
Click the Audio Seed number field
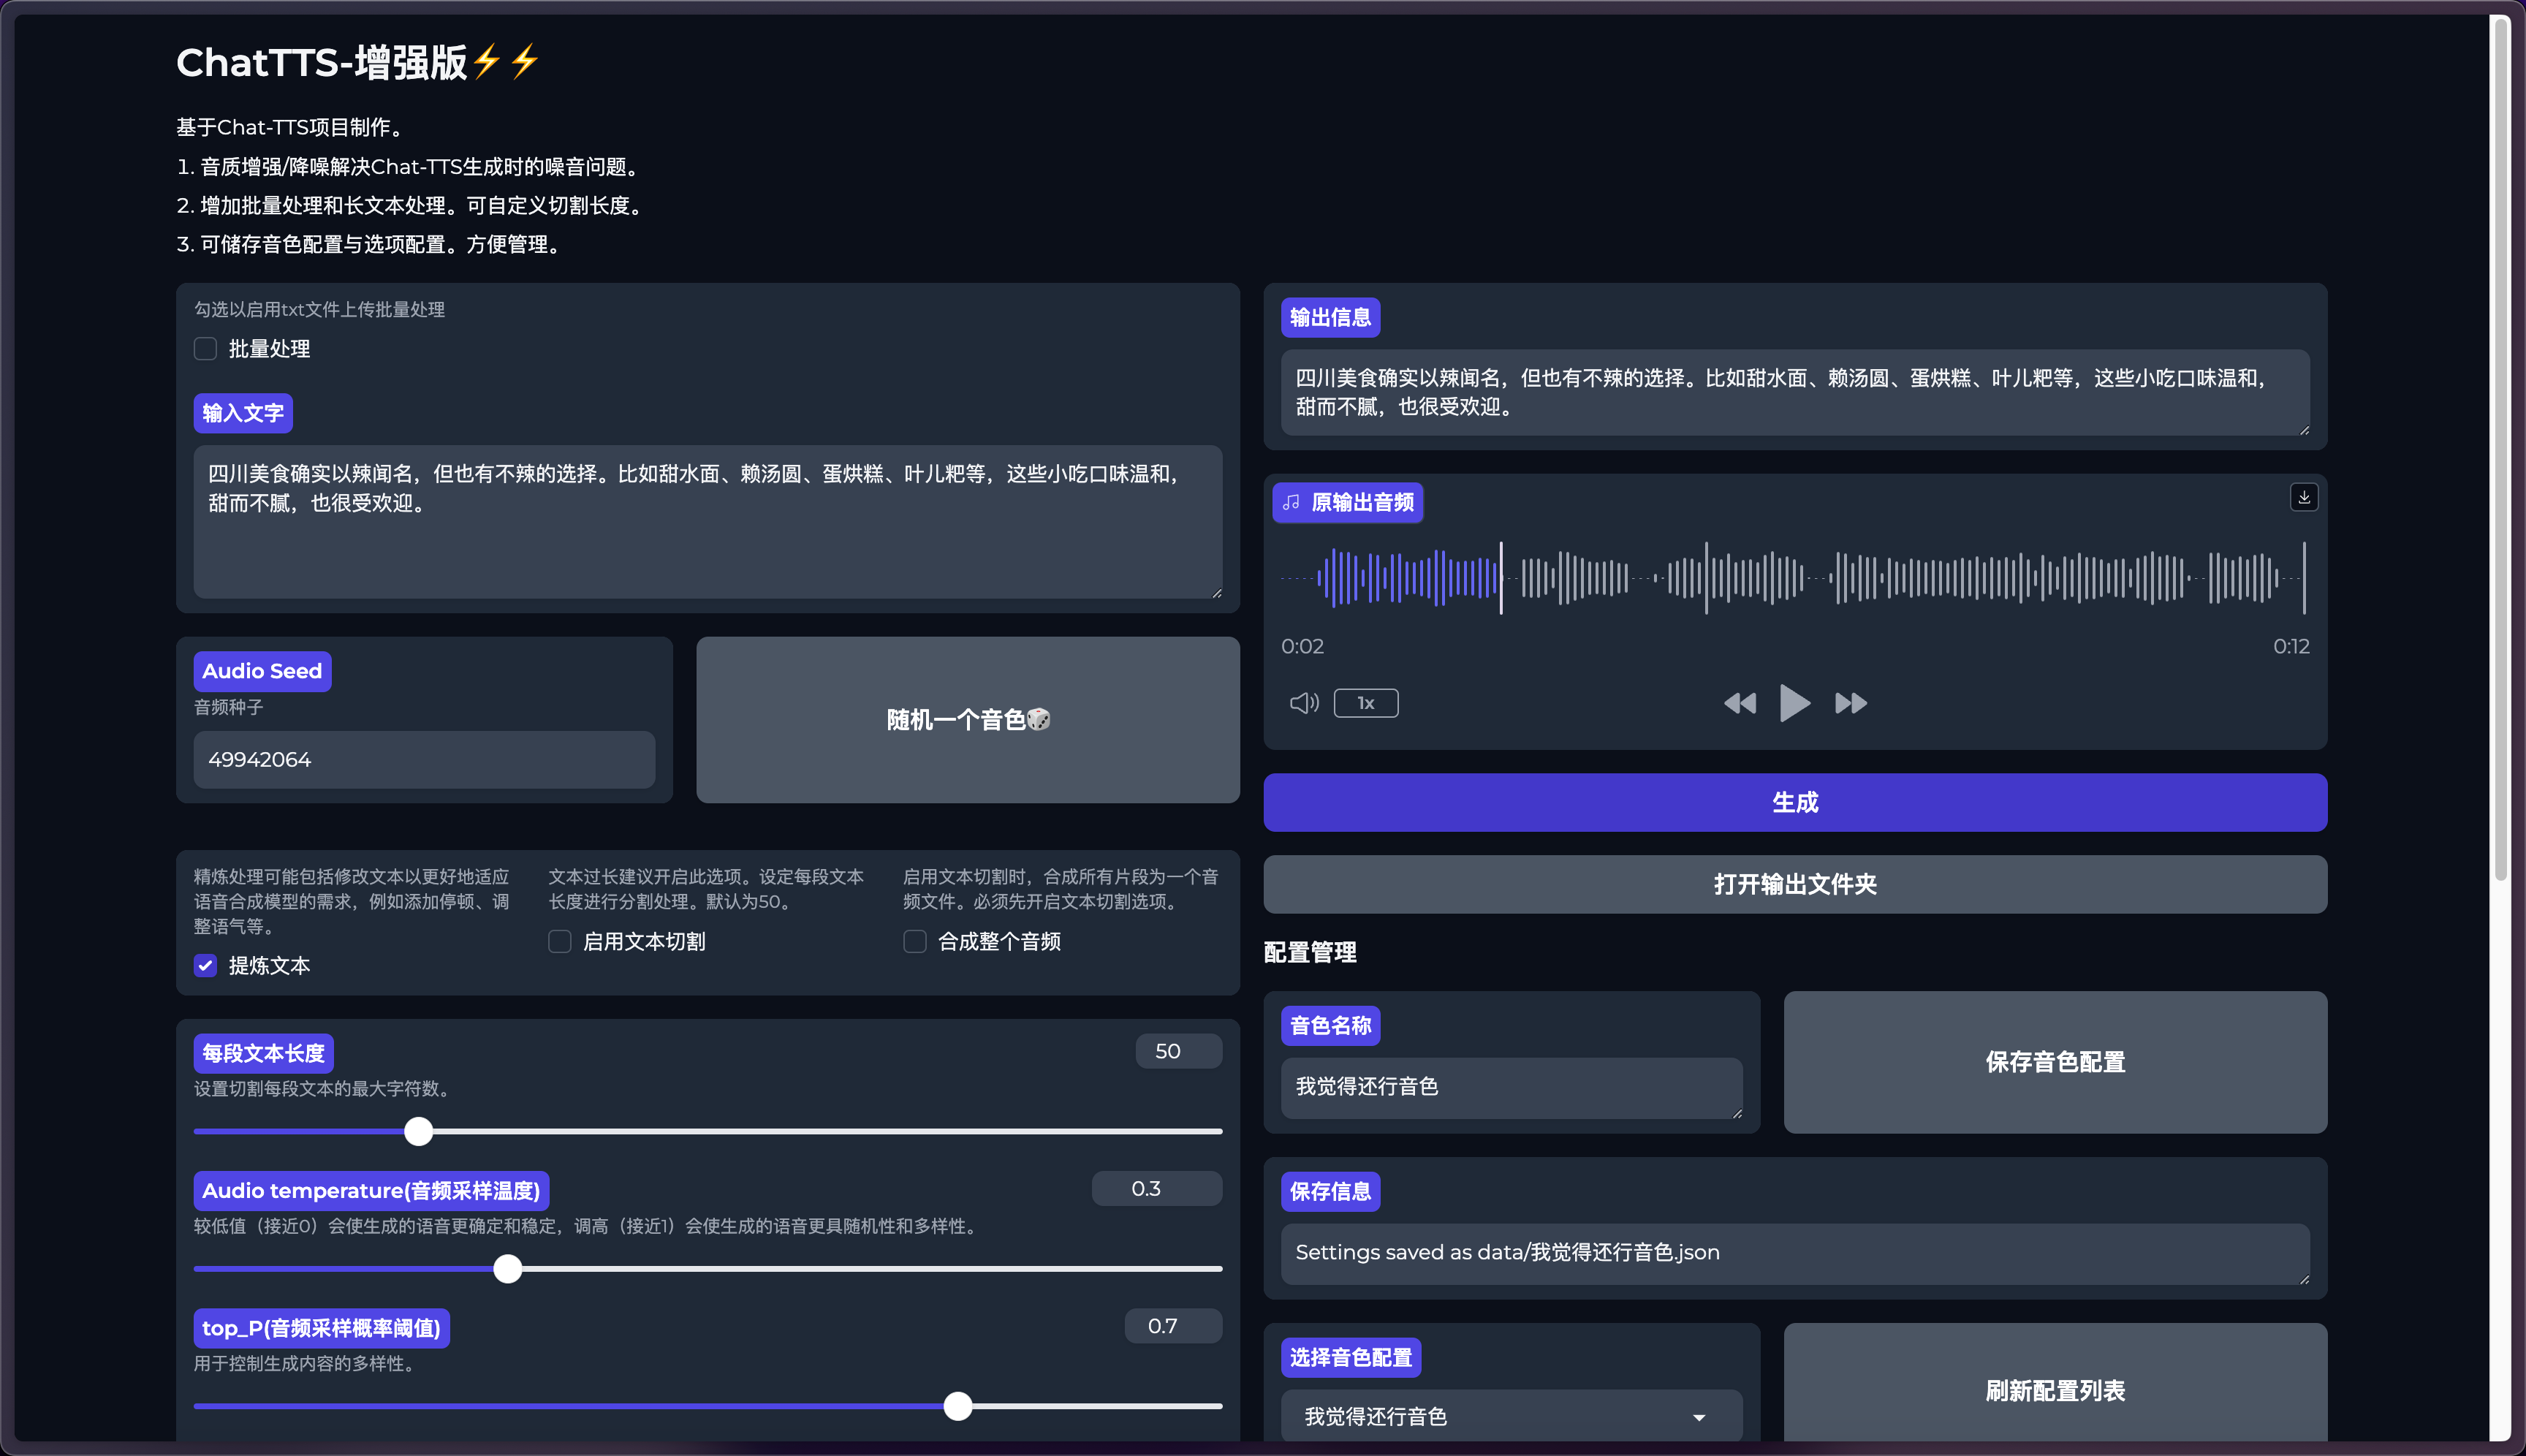pos(424,759)
